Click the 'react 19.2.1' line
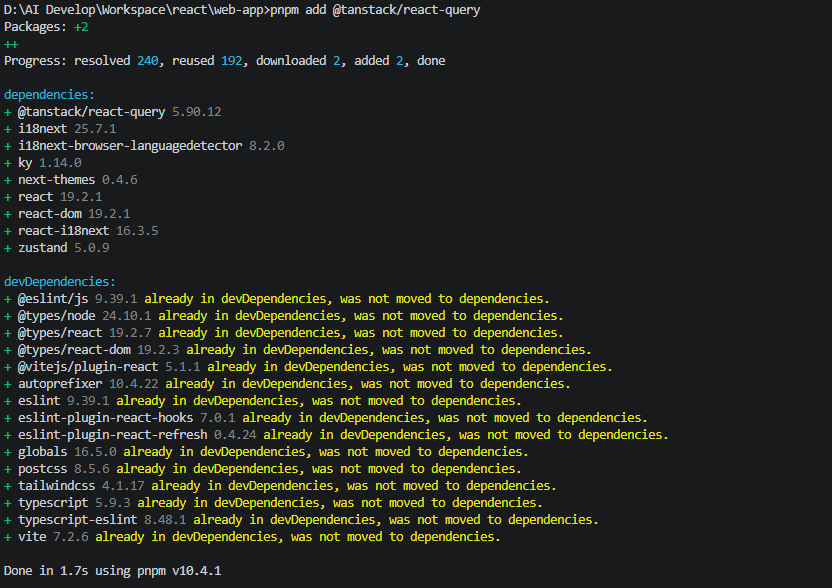This screenshot has height=588, width=832. pos(53,197)
